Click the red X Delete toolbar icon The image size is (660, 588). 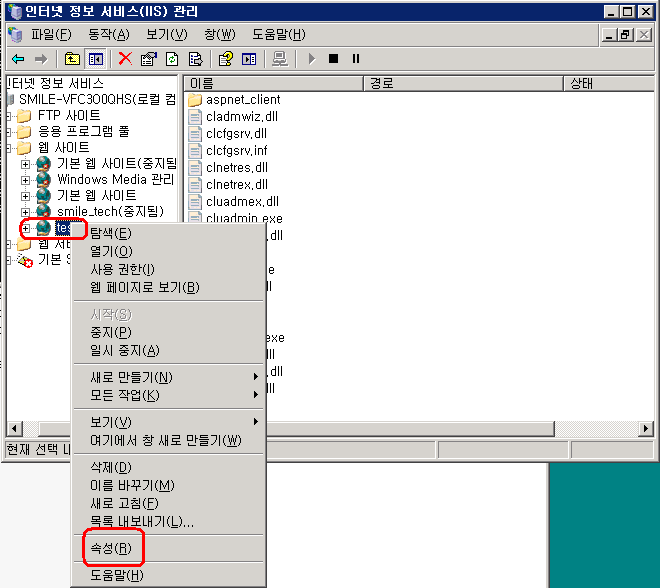click(125, 59)
